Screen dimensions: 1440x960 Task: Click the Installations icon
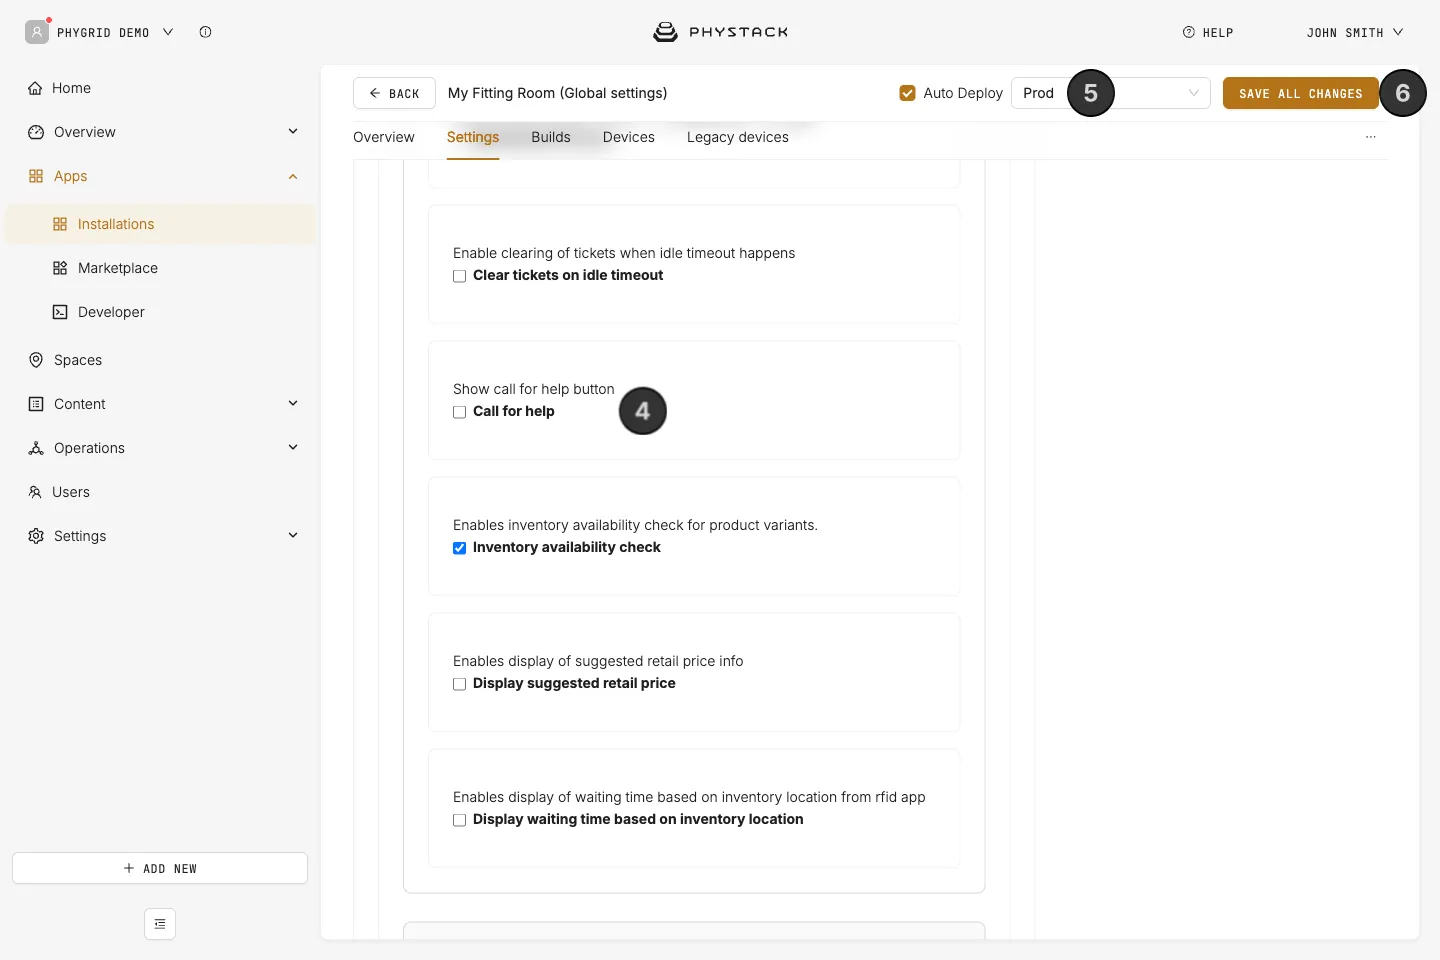(60, 224)
